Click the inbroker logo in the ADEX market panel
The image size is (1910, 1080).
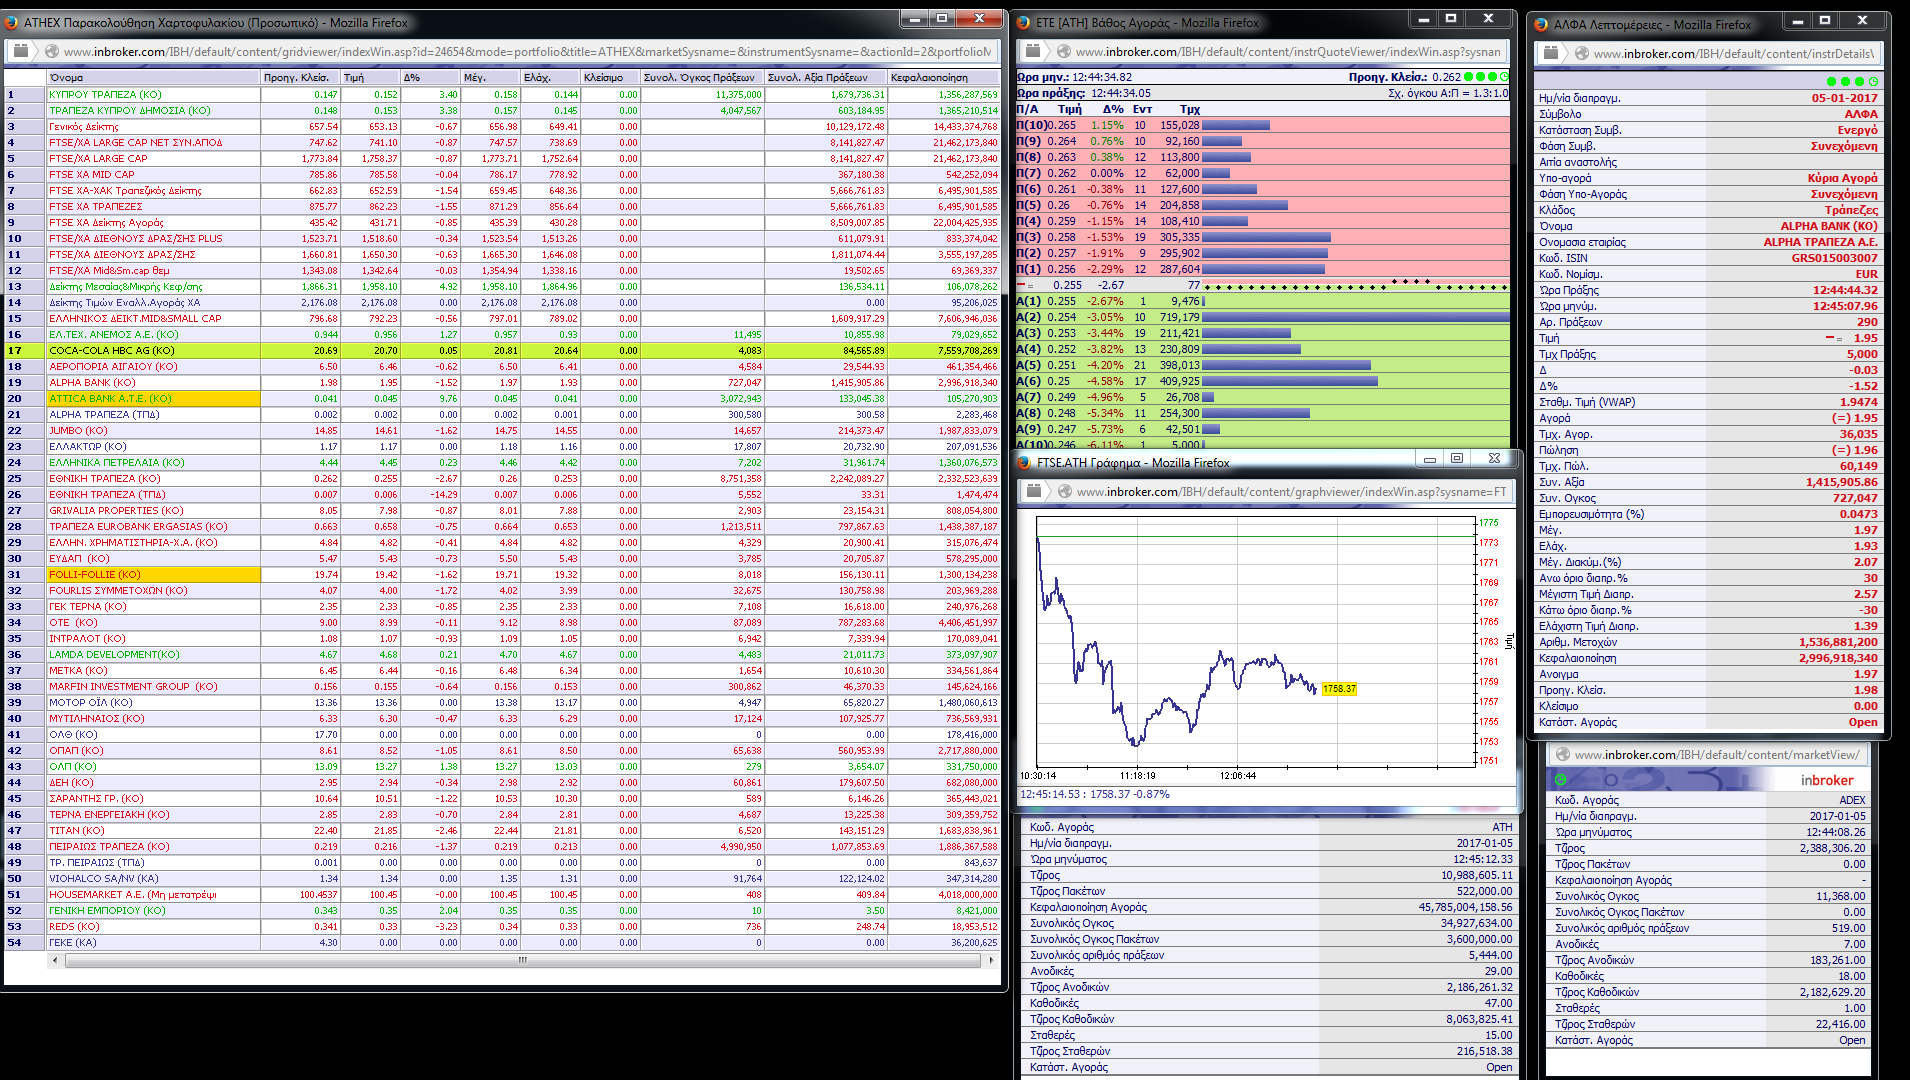click(x=1827, y=780)
